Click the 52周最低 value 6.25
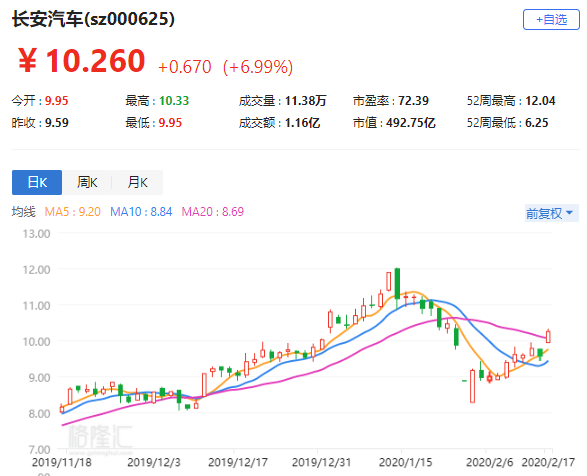Screen dimensions: 587x476 (536, 123)
